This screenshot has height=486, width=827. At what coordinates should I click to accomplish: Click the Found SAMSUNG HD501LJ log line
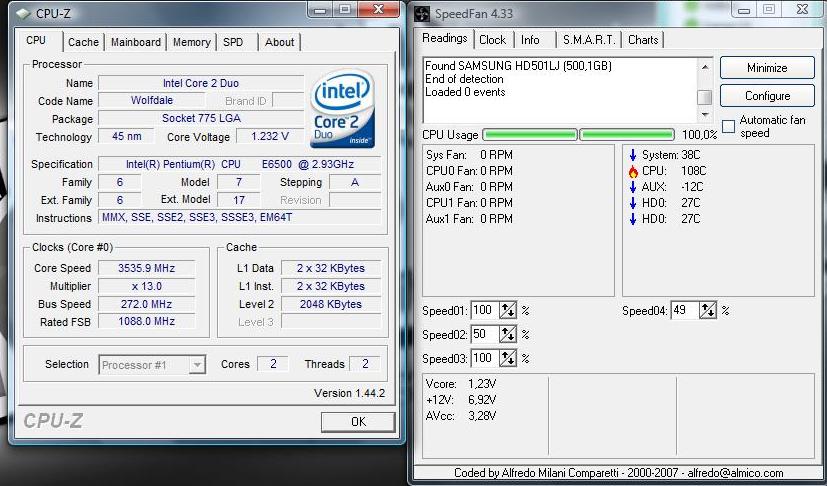click(518, 66)
